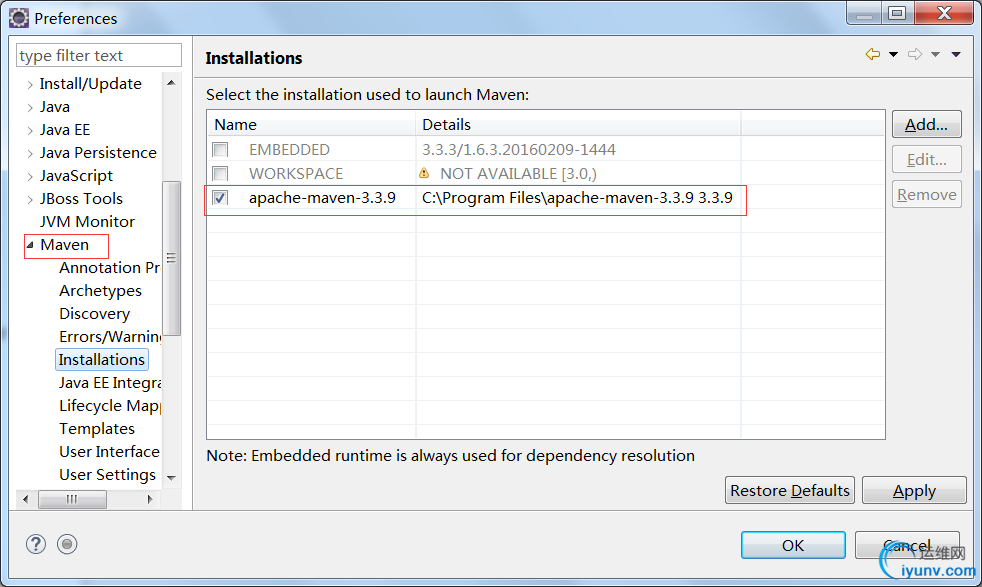Open the preferences view menu triangle
The image size is (982, 587).
click(x=956, y=55)
